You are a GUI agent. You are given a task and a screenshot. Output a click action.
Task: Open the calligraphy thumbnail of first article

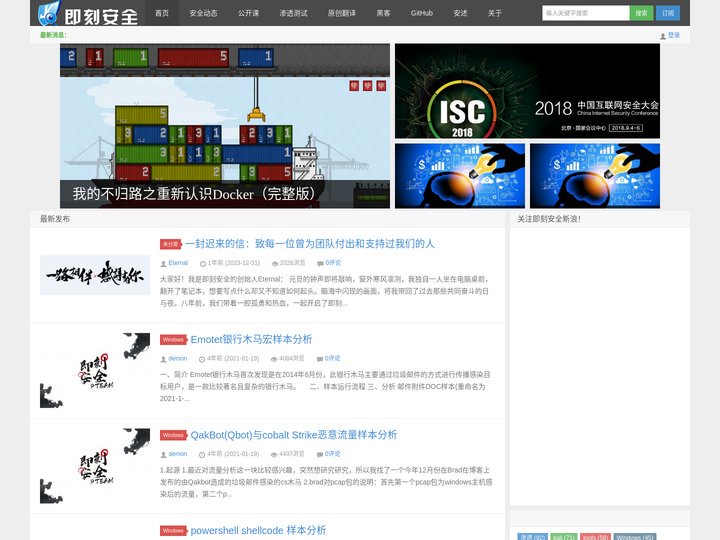[95, 275]
